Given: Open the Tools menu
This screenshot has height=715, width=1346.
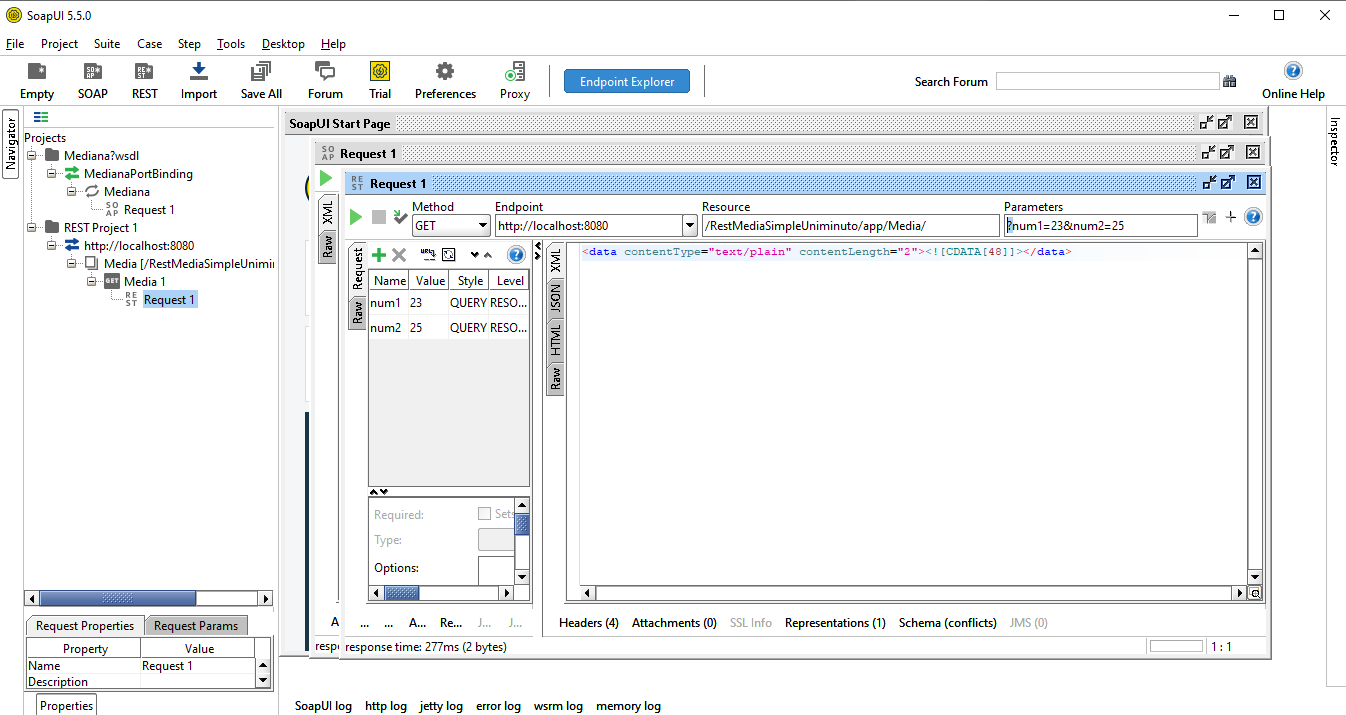Looking at the screenshot, I should [x=231, y=44].
